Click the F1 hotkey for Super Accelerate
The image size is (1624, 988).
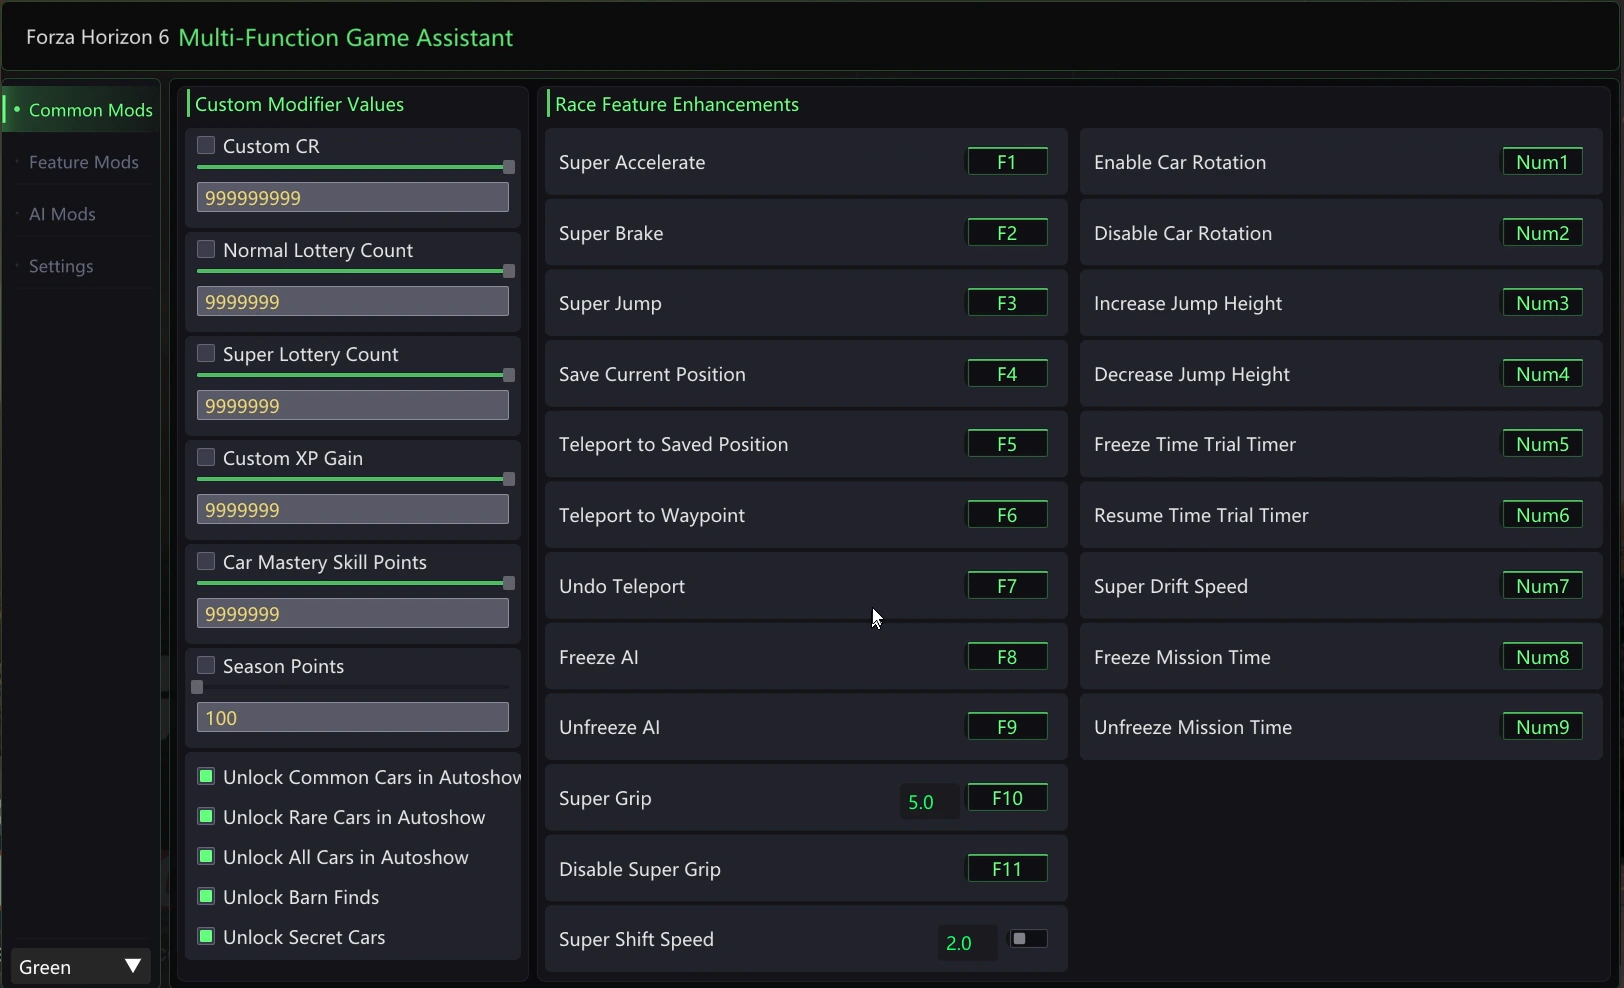point(1007,162)
